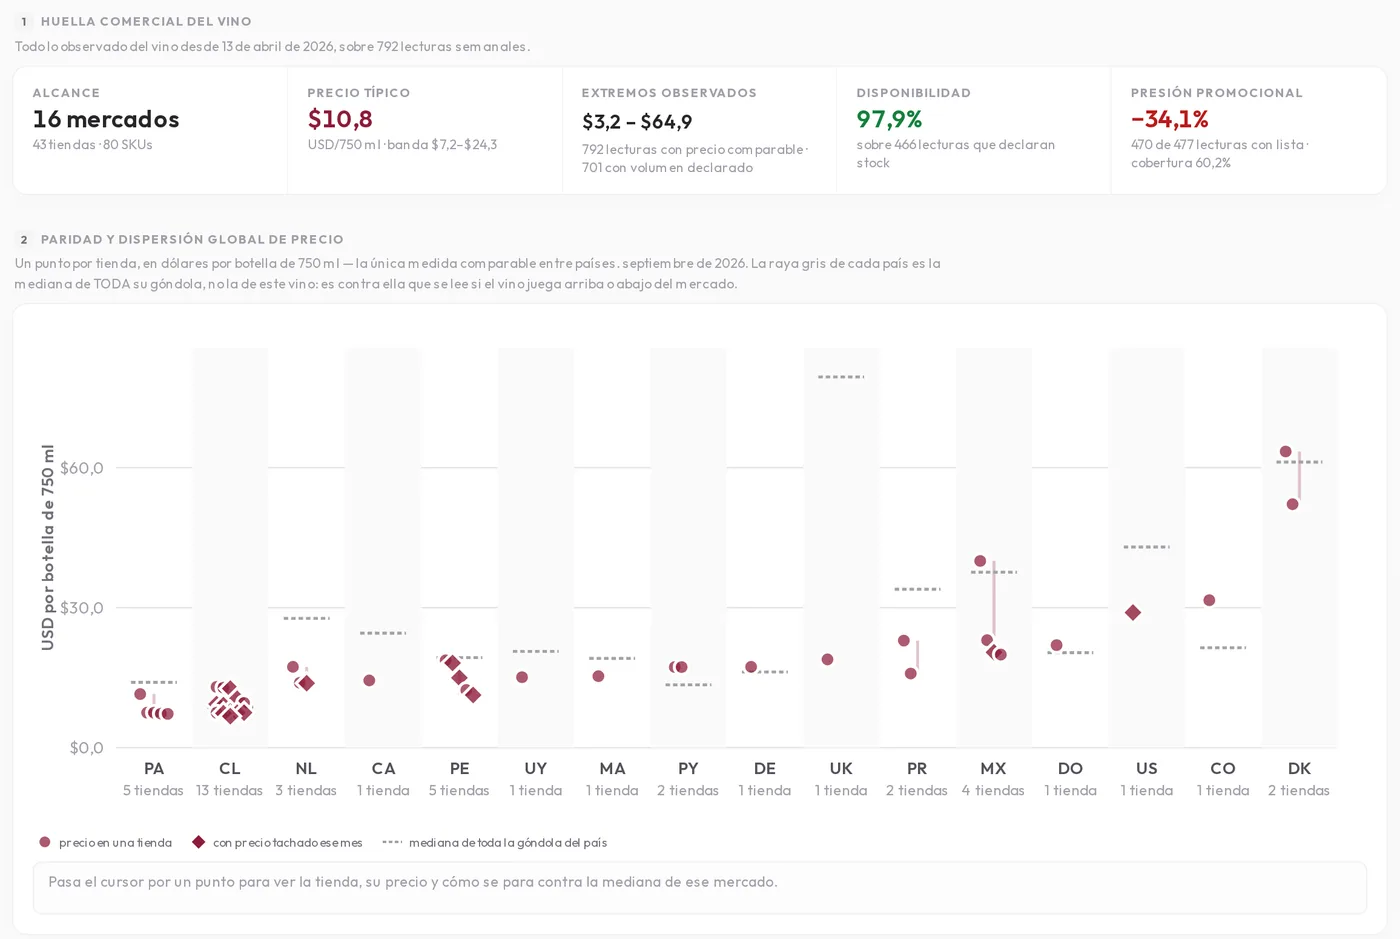Click the '−34,1%' promotional pressure value
The image size is (1400, 939).
pyautogui.click(x=1170, y=119)
